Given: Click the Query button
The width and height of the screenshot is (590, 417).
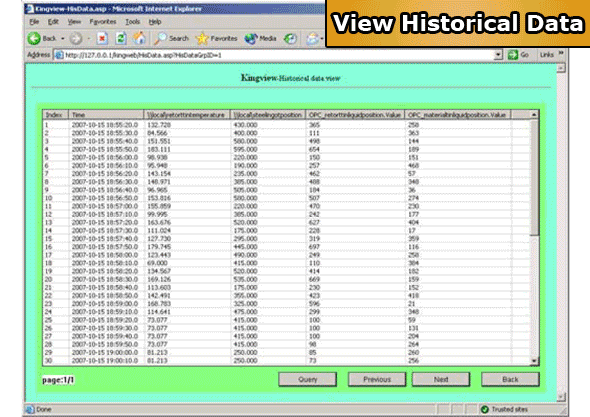Looking at the screenshot, I should [x=307, y=379].
